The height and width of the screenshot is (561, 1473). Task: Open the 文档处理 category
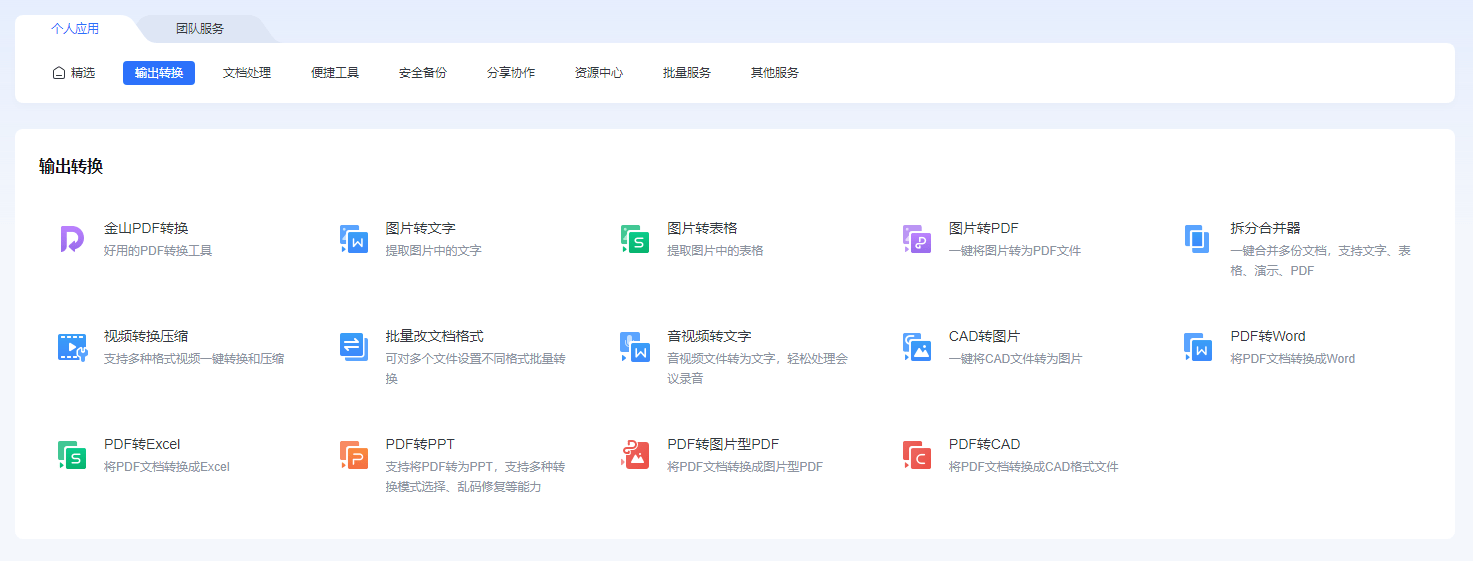coord(247,73)
